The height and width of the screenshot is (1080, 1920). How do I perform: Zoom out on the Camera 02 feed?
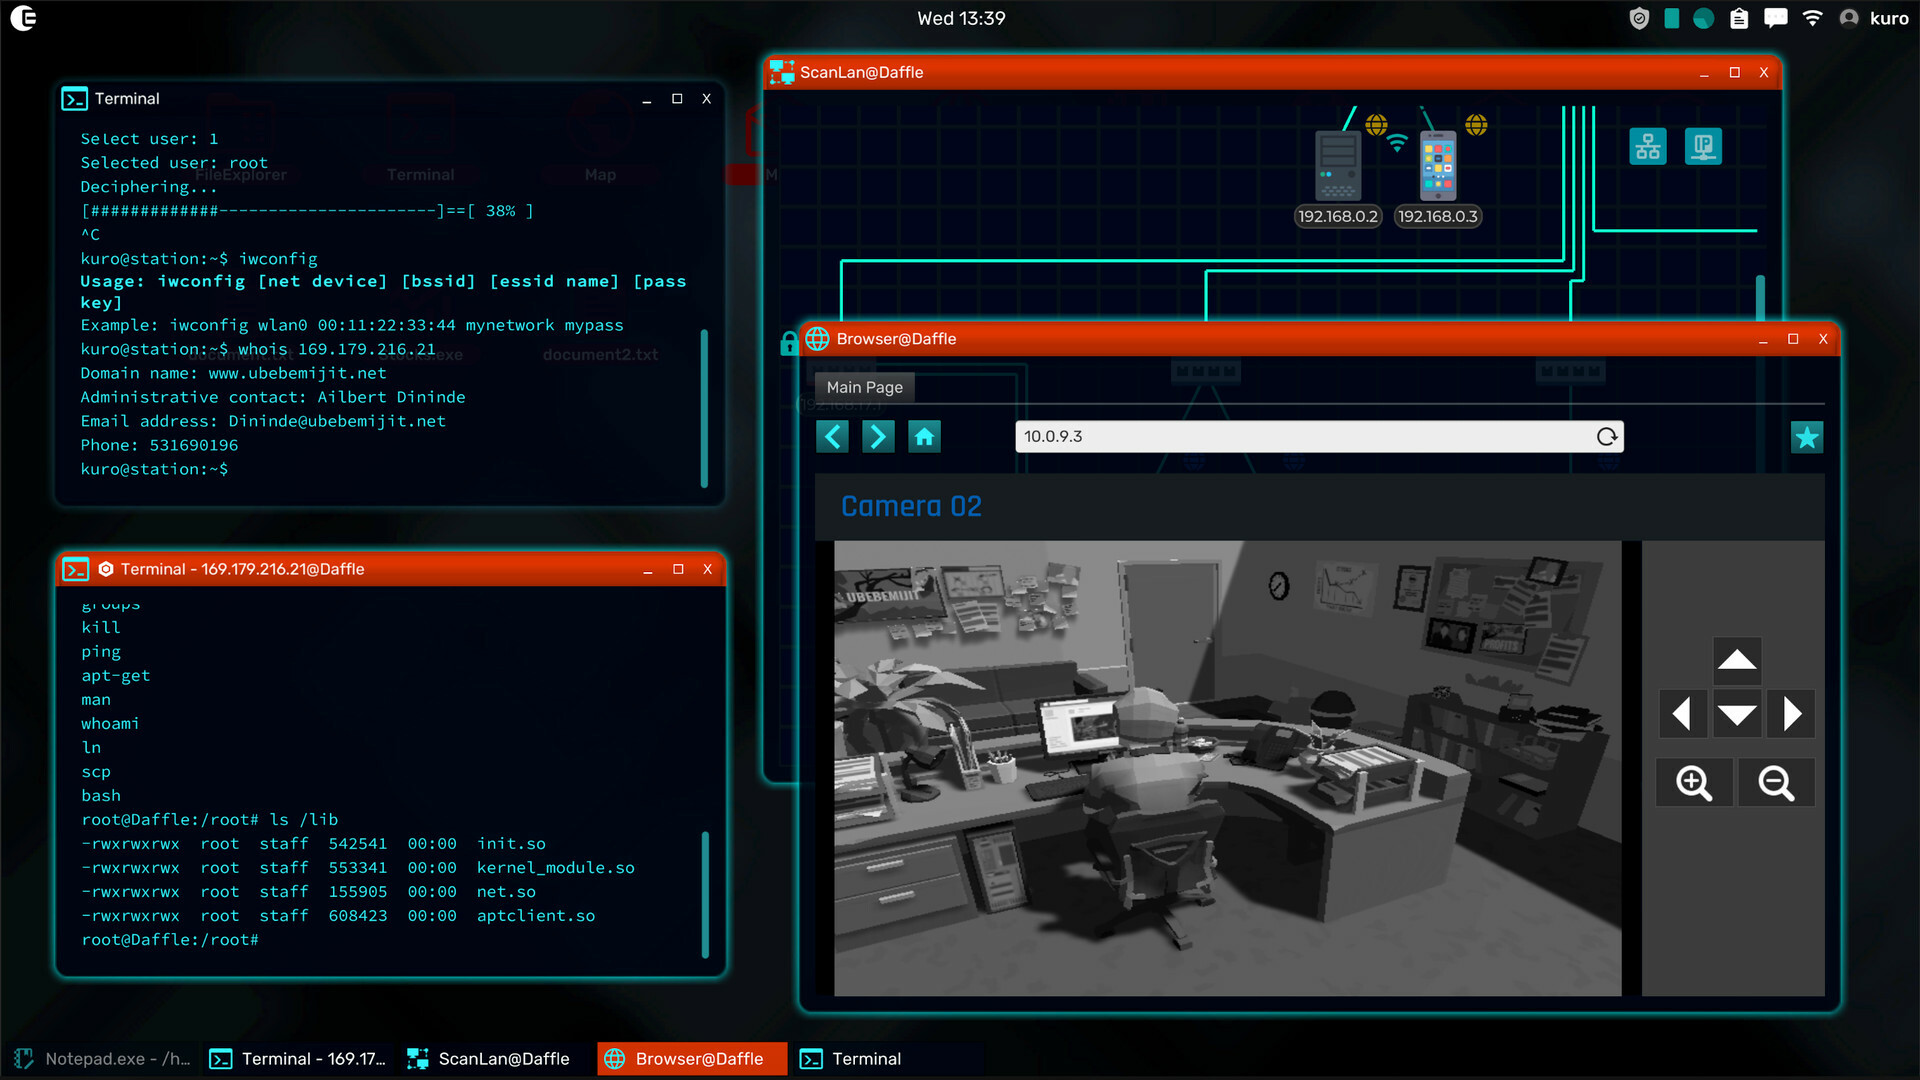(x=1776, y=783)
